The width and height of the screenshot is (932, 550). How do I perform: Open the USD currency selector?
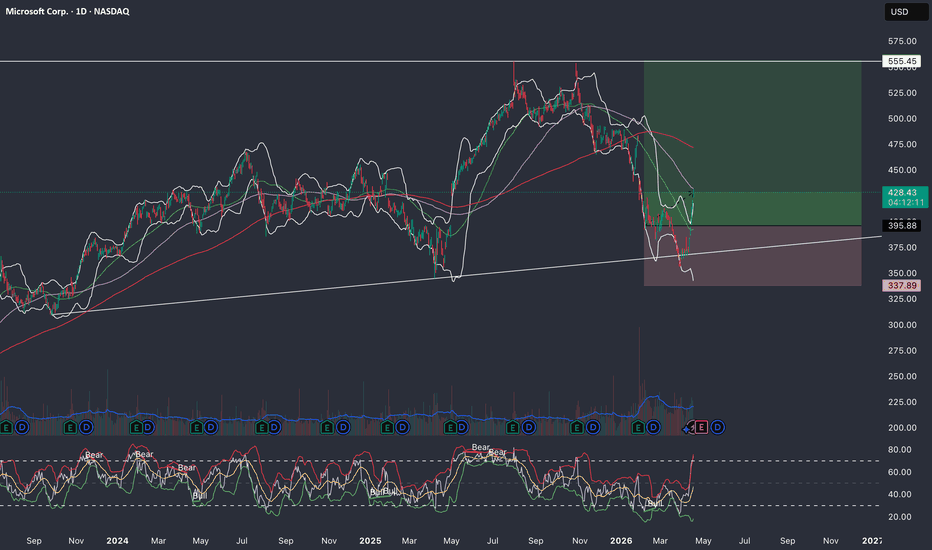(902, 13)
